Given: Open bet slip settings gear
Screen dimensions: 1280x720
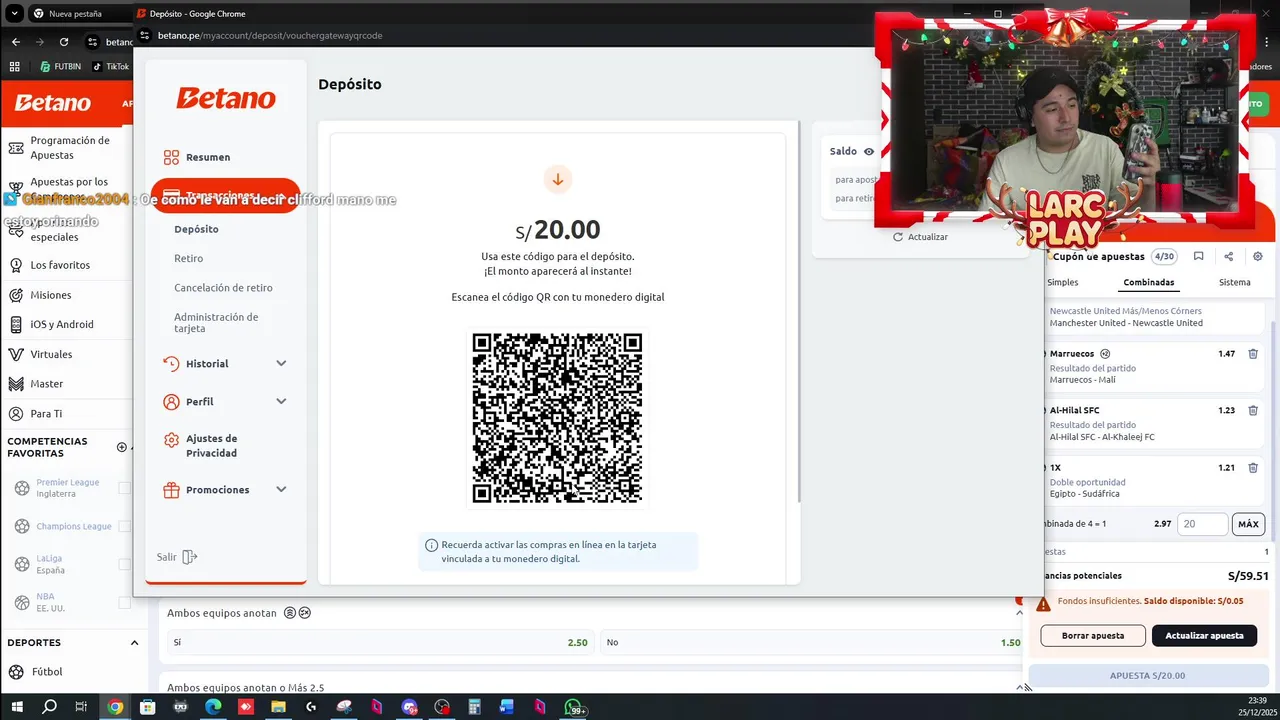Looking at the screenshot, I should click(1257, 256).
